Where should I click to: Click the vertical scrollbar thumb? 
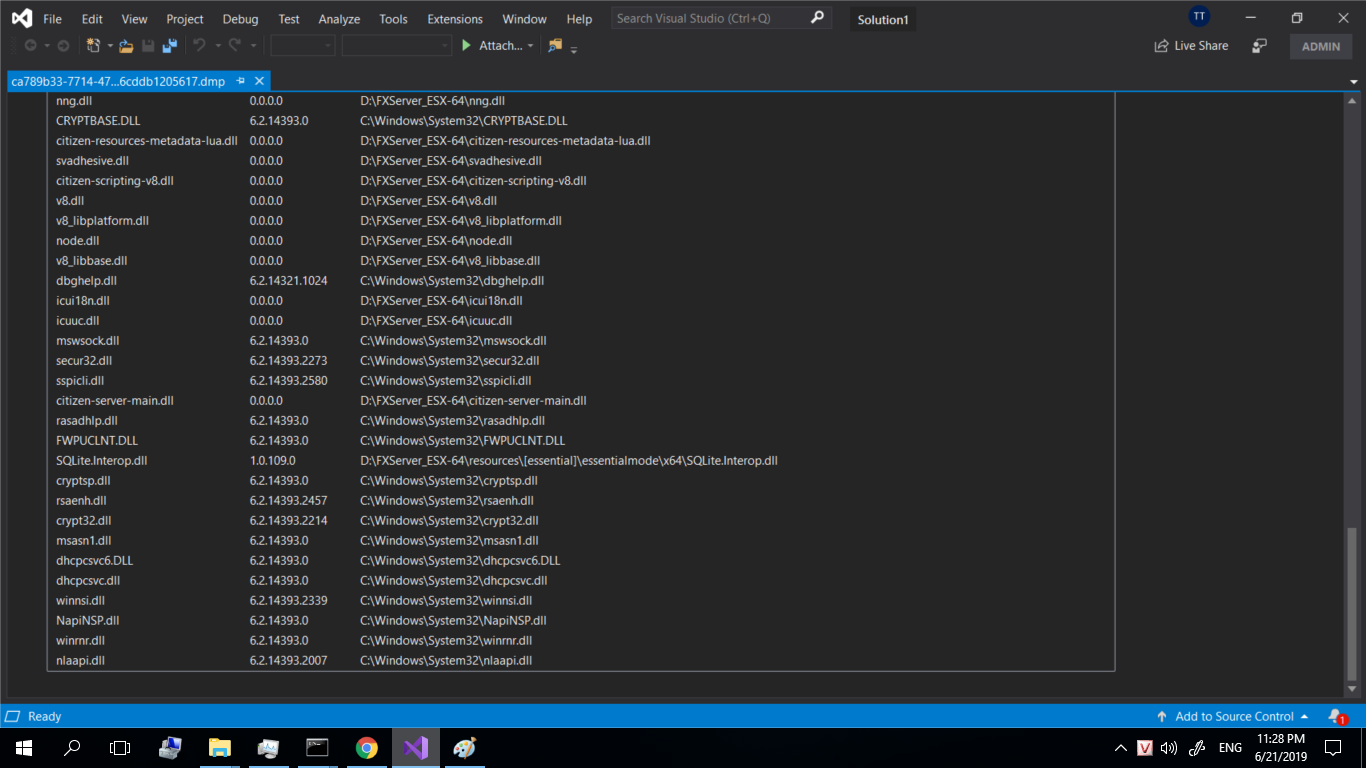[1353, 603]
